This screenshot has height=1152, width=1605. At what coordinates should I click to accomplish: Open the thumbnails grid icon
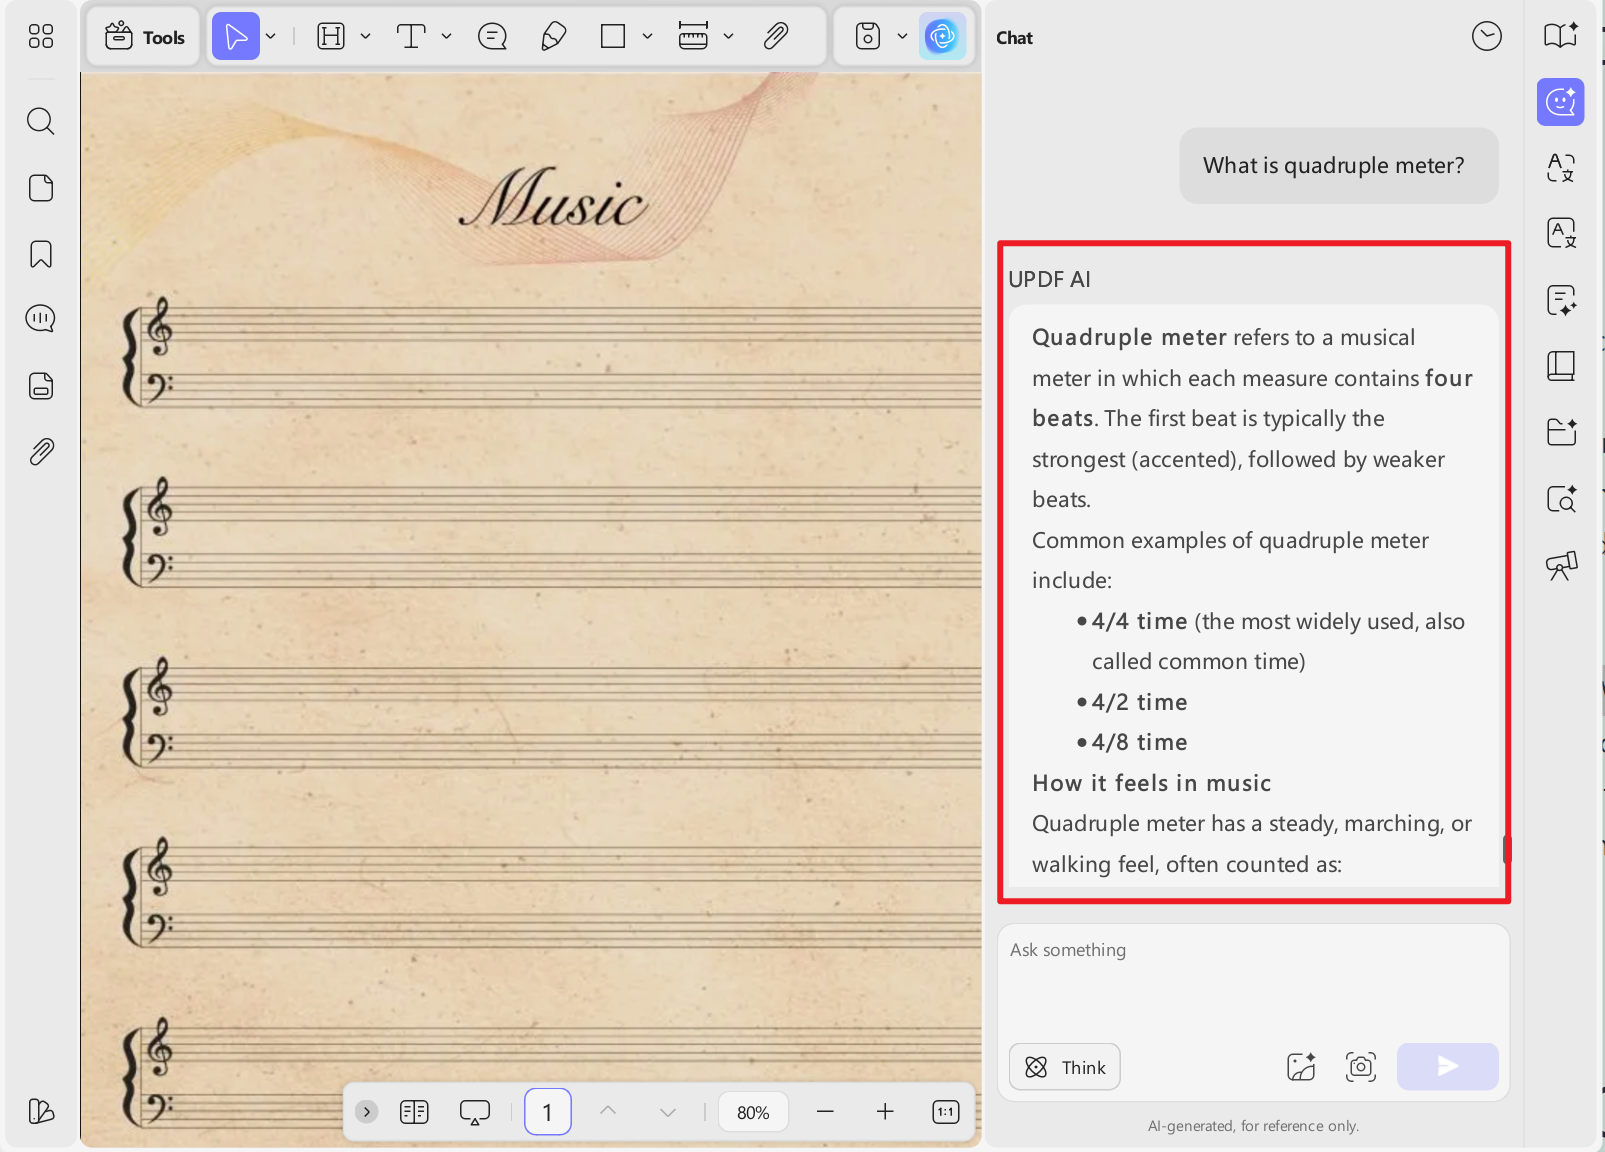point(41,37)
